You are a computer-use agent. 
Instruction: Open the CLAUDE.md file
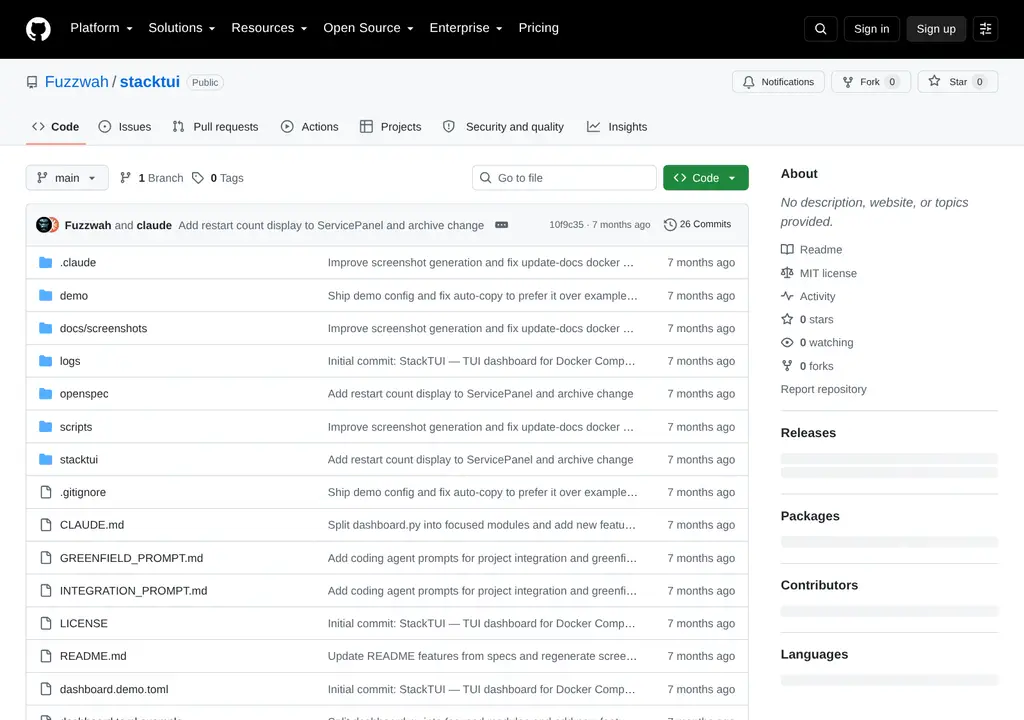[92, 525]
